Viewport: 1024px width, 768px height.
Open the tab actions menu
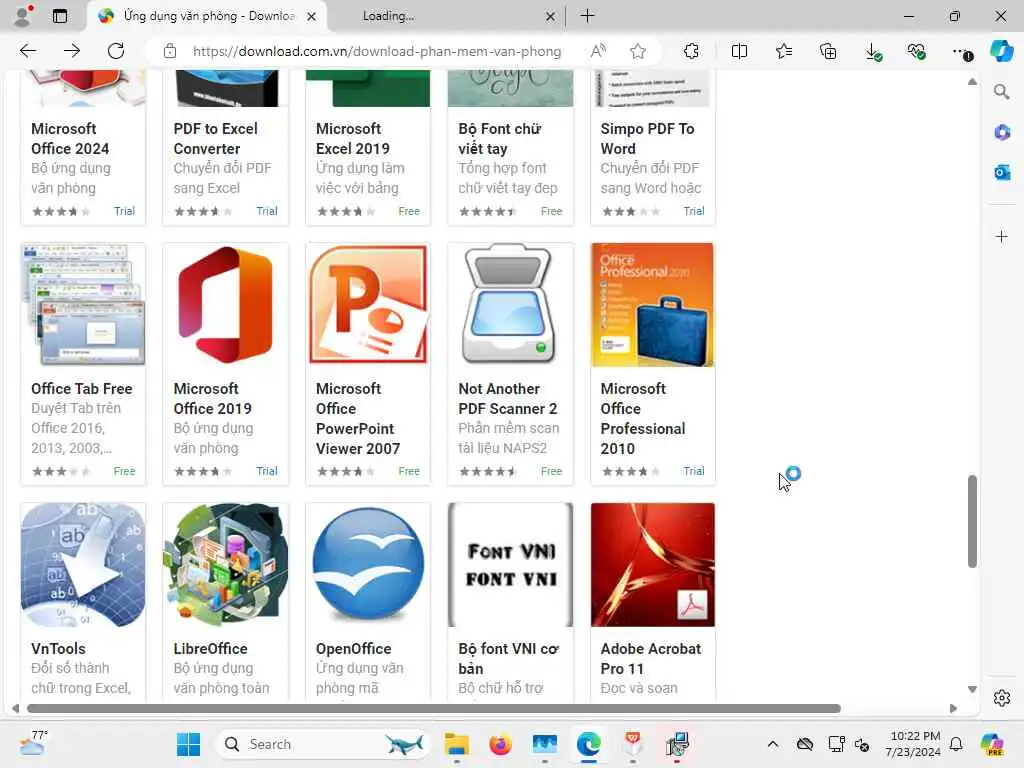click(59, 16)
